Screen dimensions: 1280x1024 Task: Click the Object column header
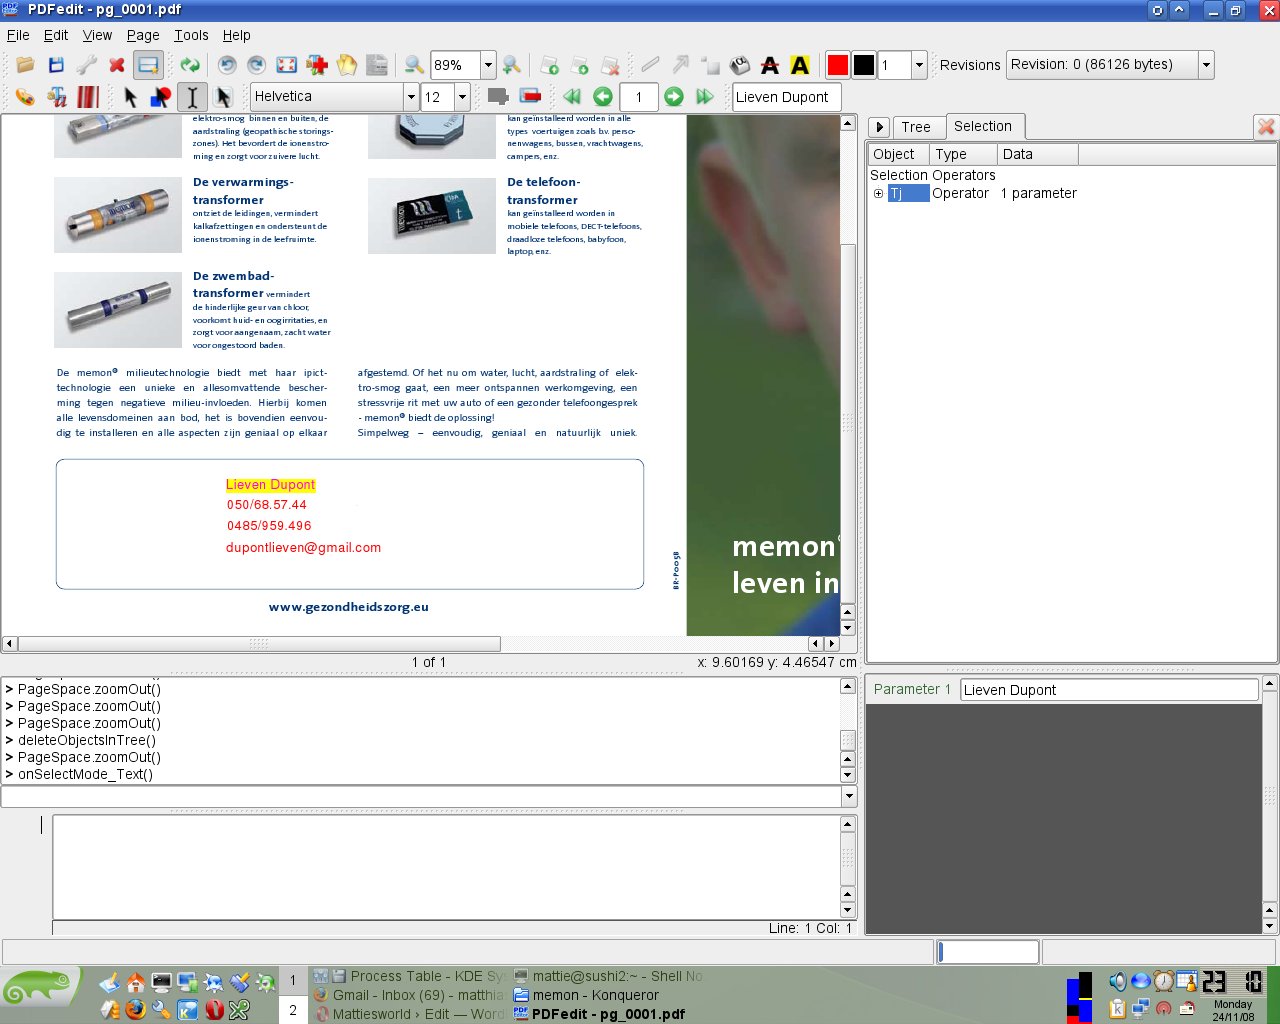(x=898, y=154)
